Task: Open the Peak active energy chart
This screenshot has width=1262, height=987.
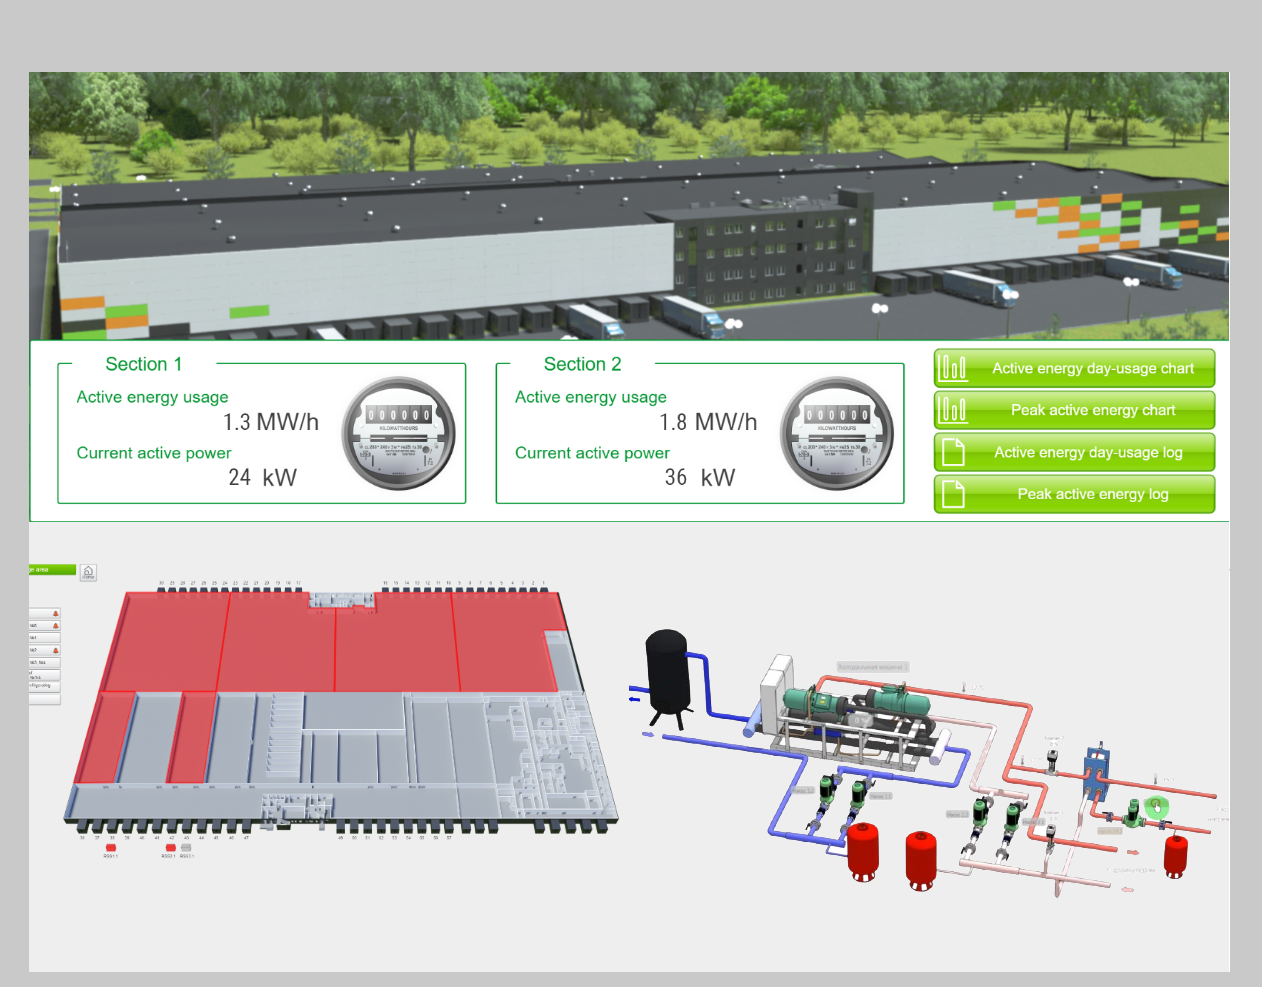Action: (x=1074, y=410)
